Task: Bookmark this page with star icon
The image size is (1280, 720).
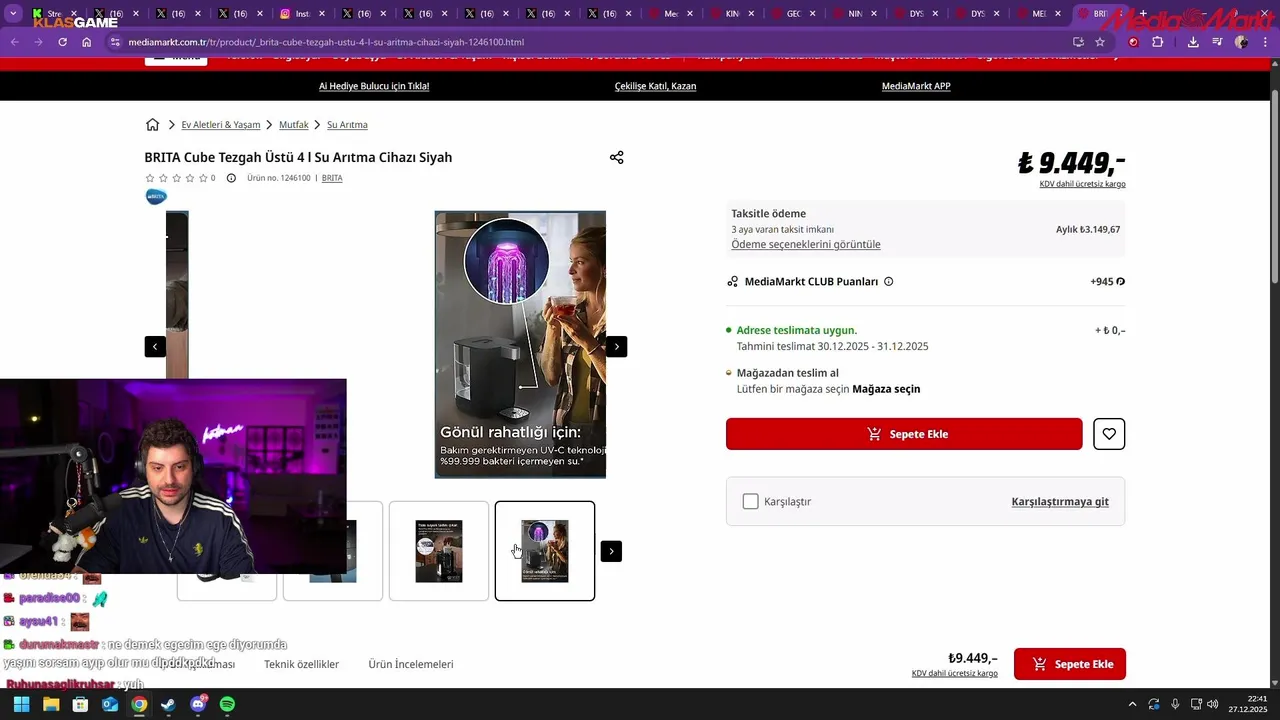Action: tap(1100, 42)
